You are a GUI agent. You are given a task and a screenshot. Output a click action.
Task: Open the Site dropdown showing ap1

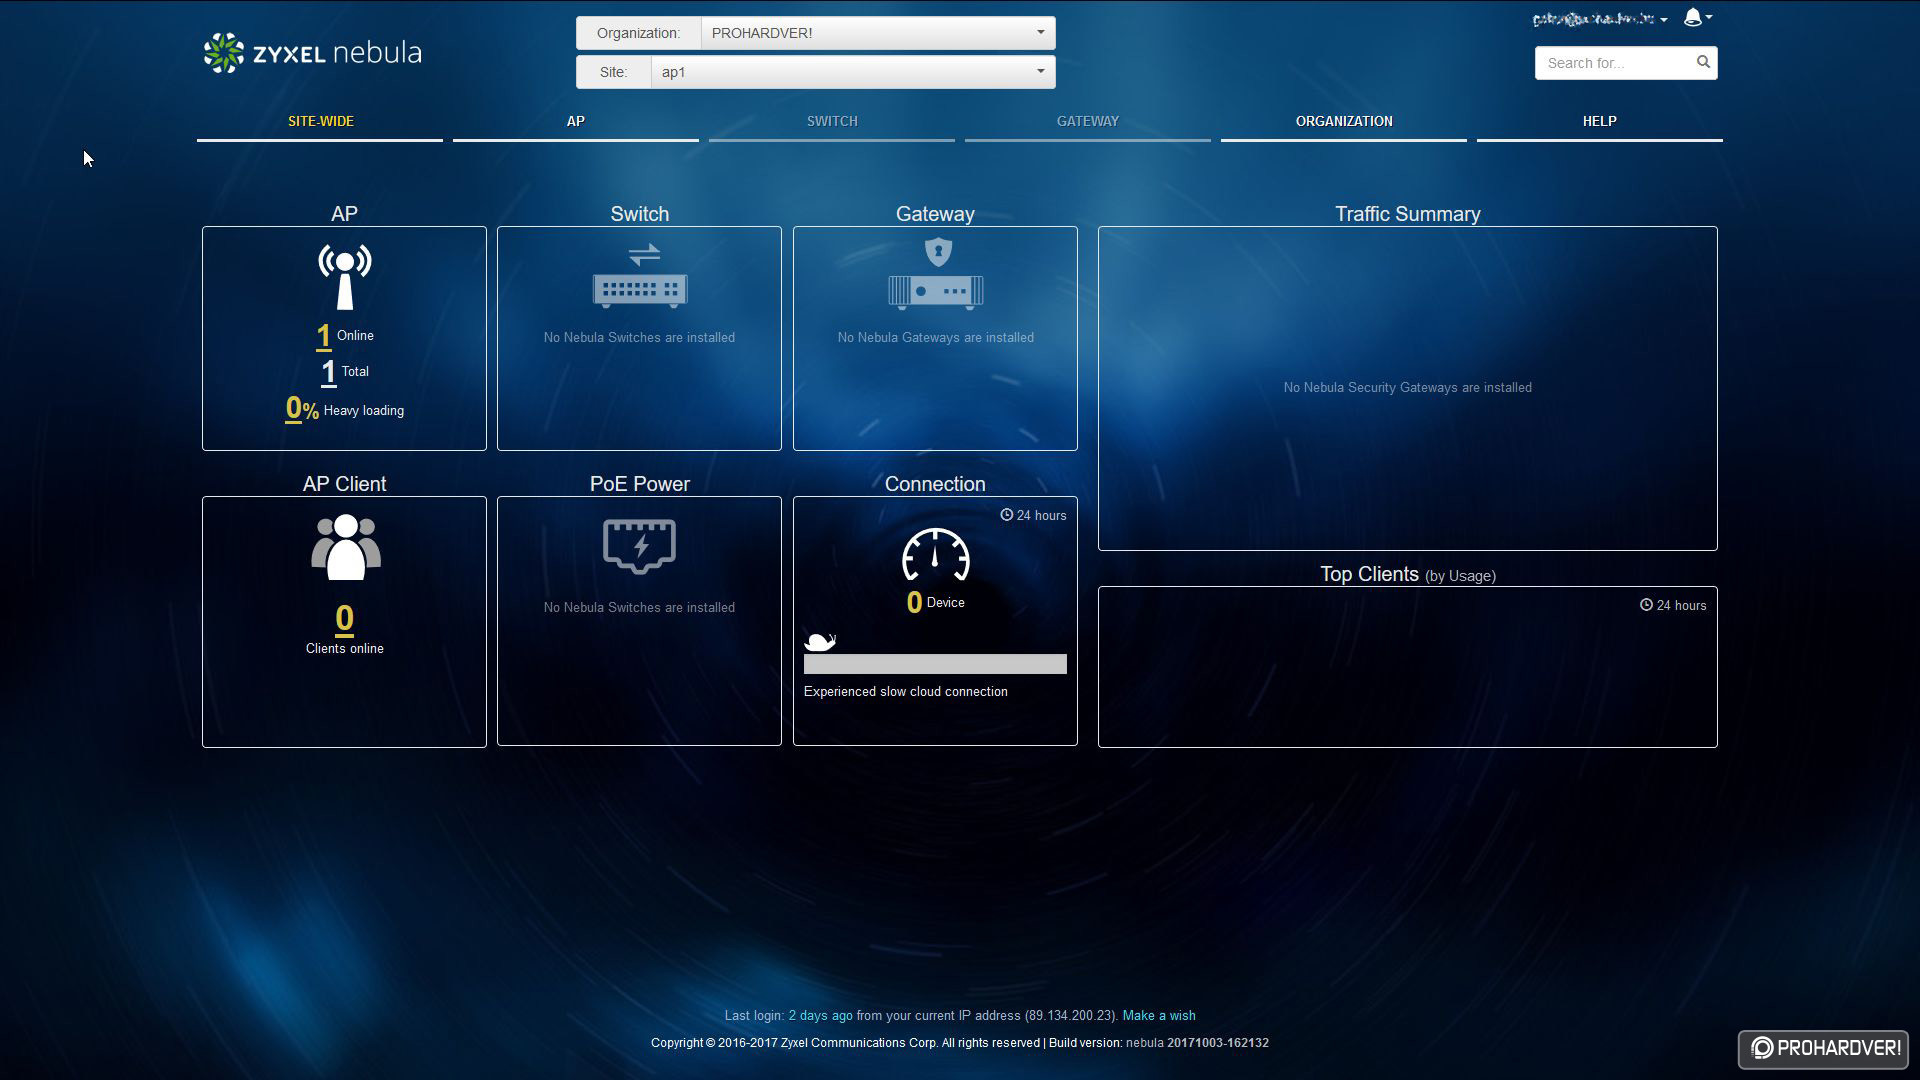853,72
